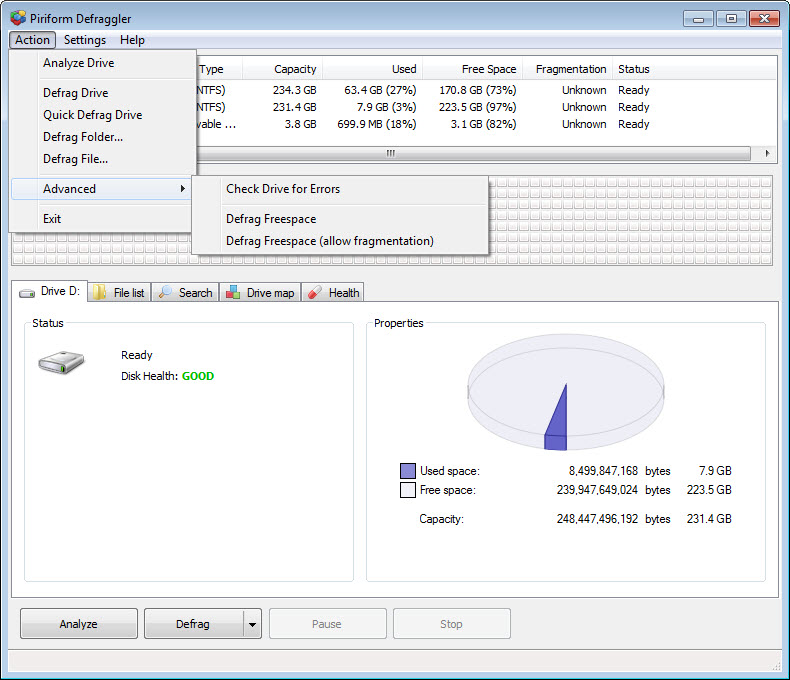
Task: Sort by the Type column header
Action: coord(219,69)
